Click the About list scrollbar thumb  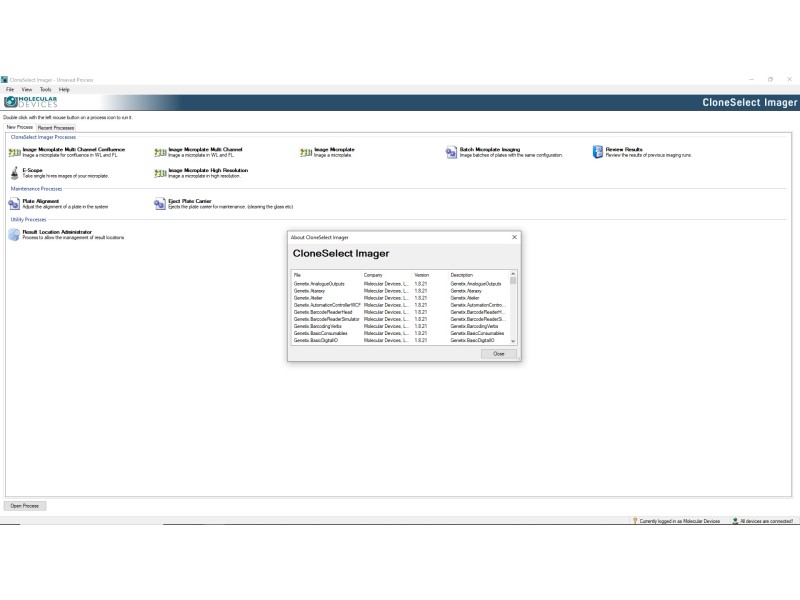click(x=513, y=281)
